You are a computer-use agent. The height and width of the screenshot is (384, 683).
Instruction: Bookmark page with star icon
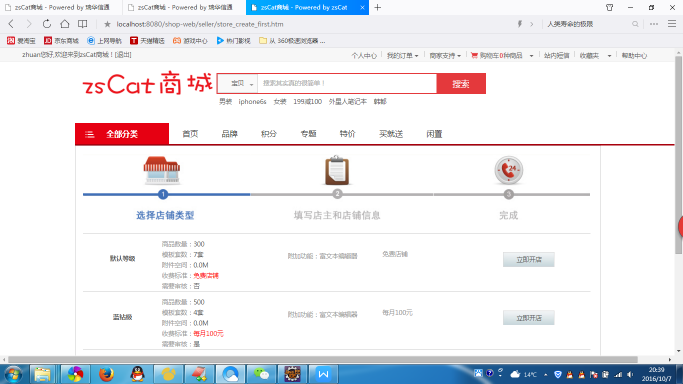coord(107,24)
